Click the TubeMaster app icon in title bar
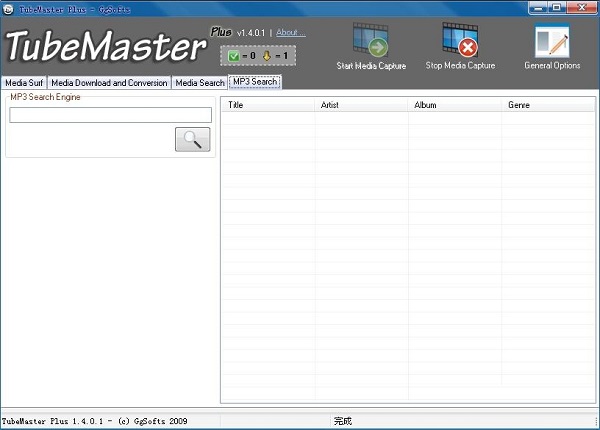 8,9
